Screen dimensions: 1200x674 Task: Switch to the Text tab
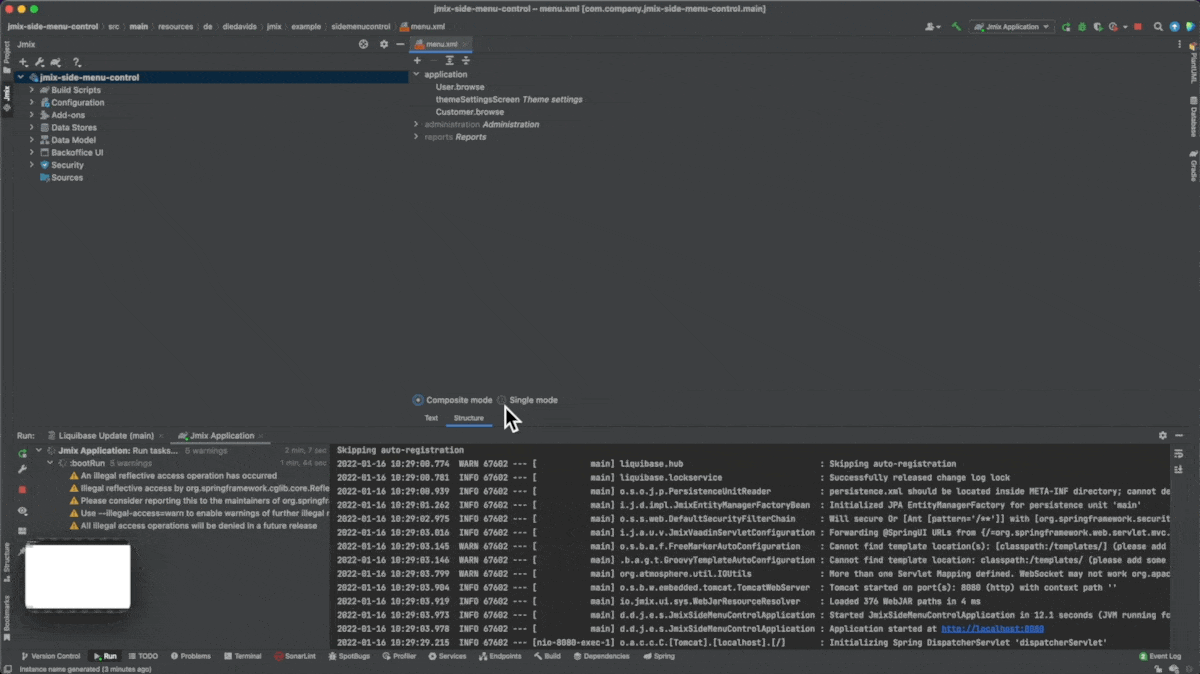click(431, 418)
